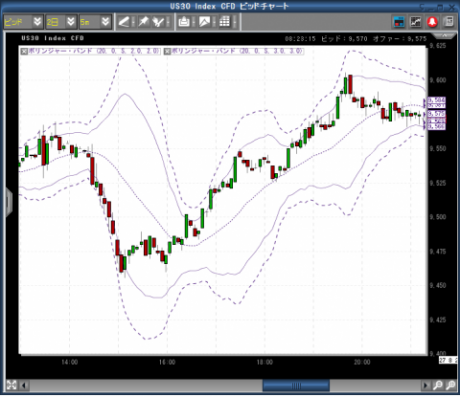Click the chart image export icon
The width and height of the screenshot is (460, 397).
(204, 22)
